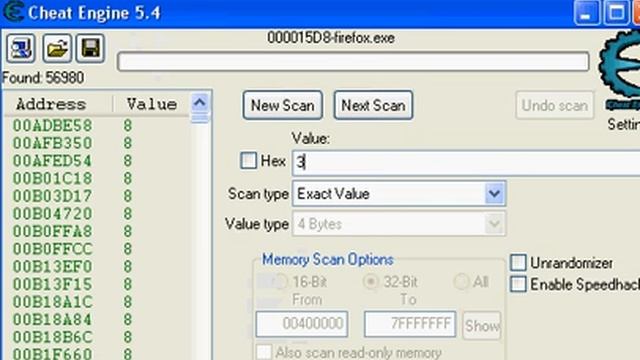Click the scan progress bar
This screenshot has height=360, width=640.
tap(353, 62)
